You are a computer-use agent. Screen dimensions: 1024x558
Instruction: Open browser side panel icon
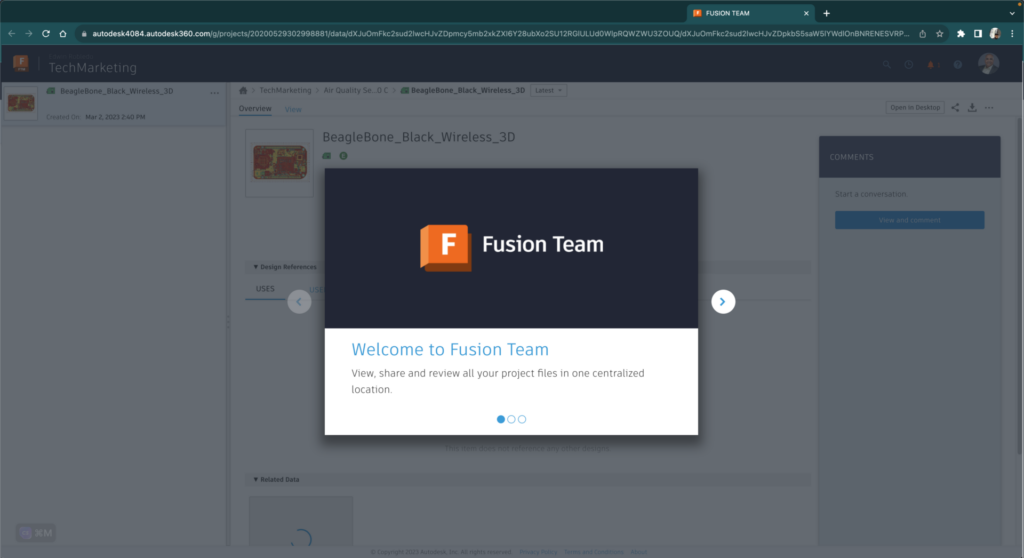[x=978, y=34]
